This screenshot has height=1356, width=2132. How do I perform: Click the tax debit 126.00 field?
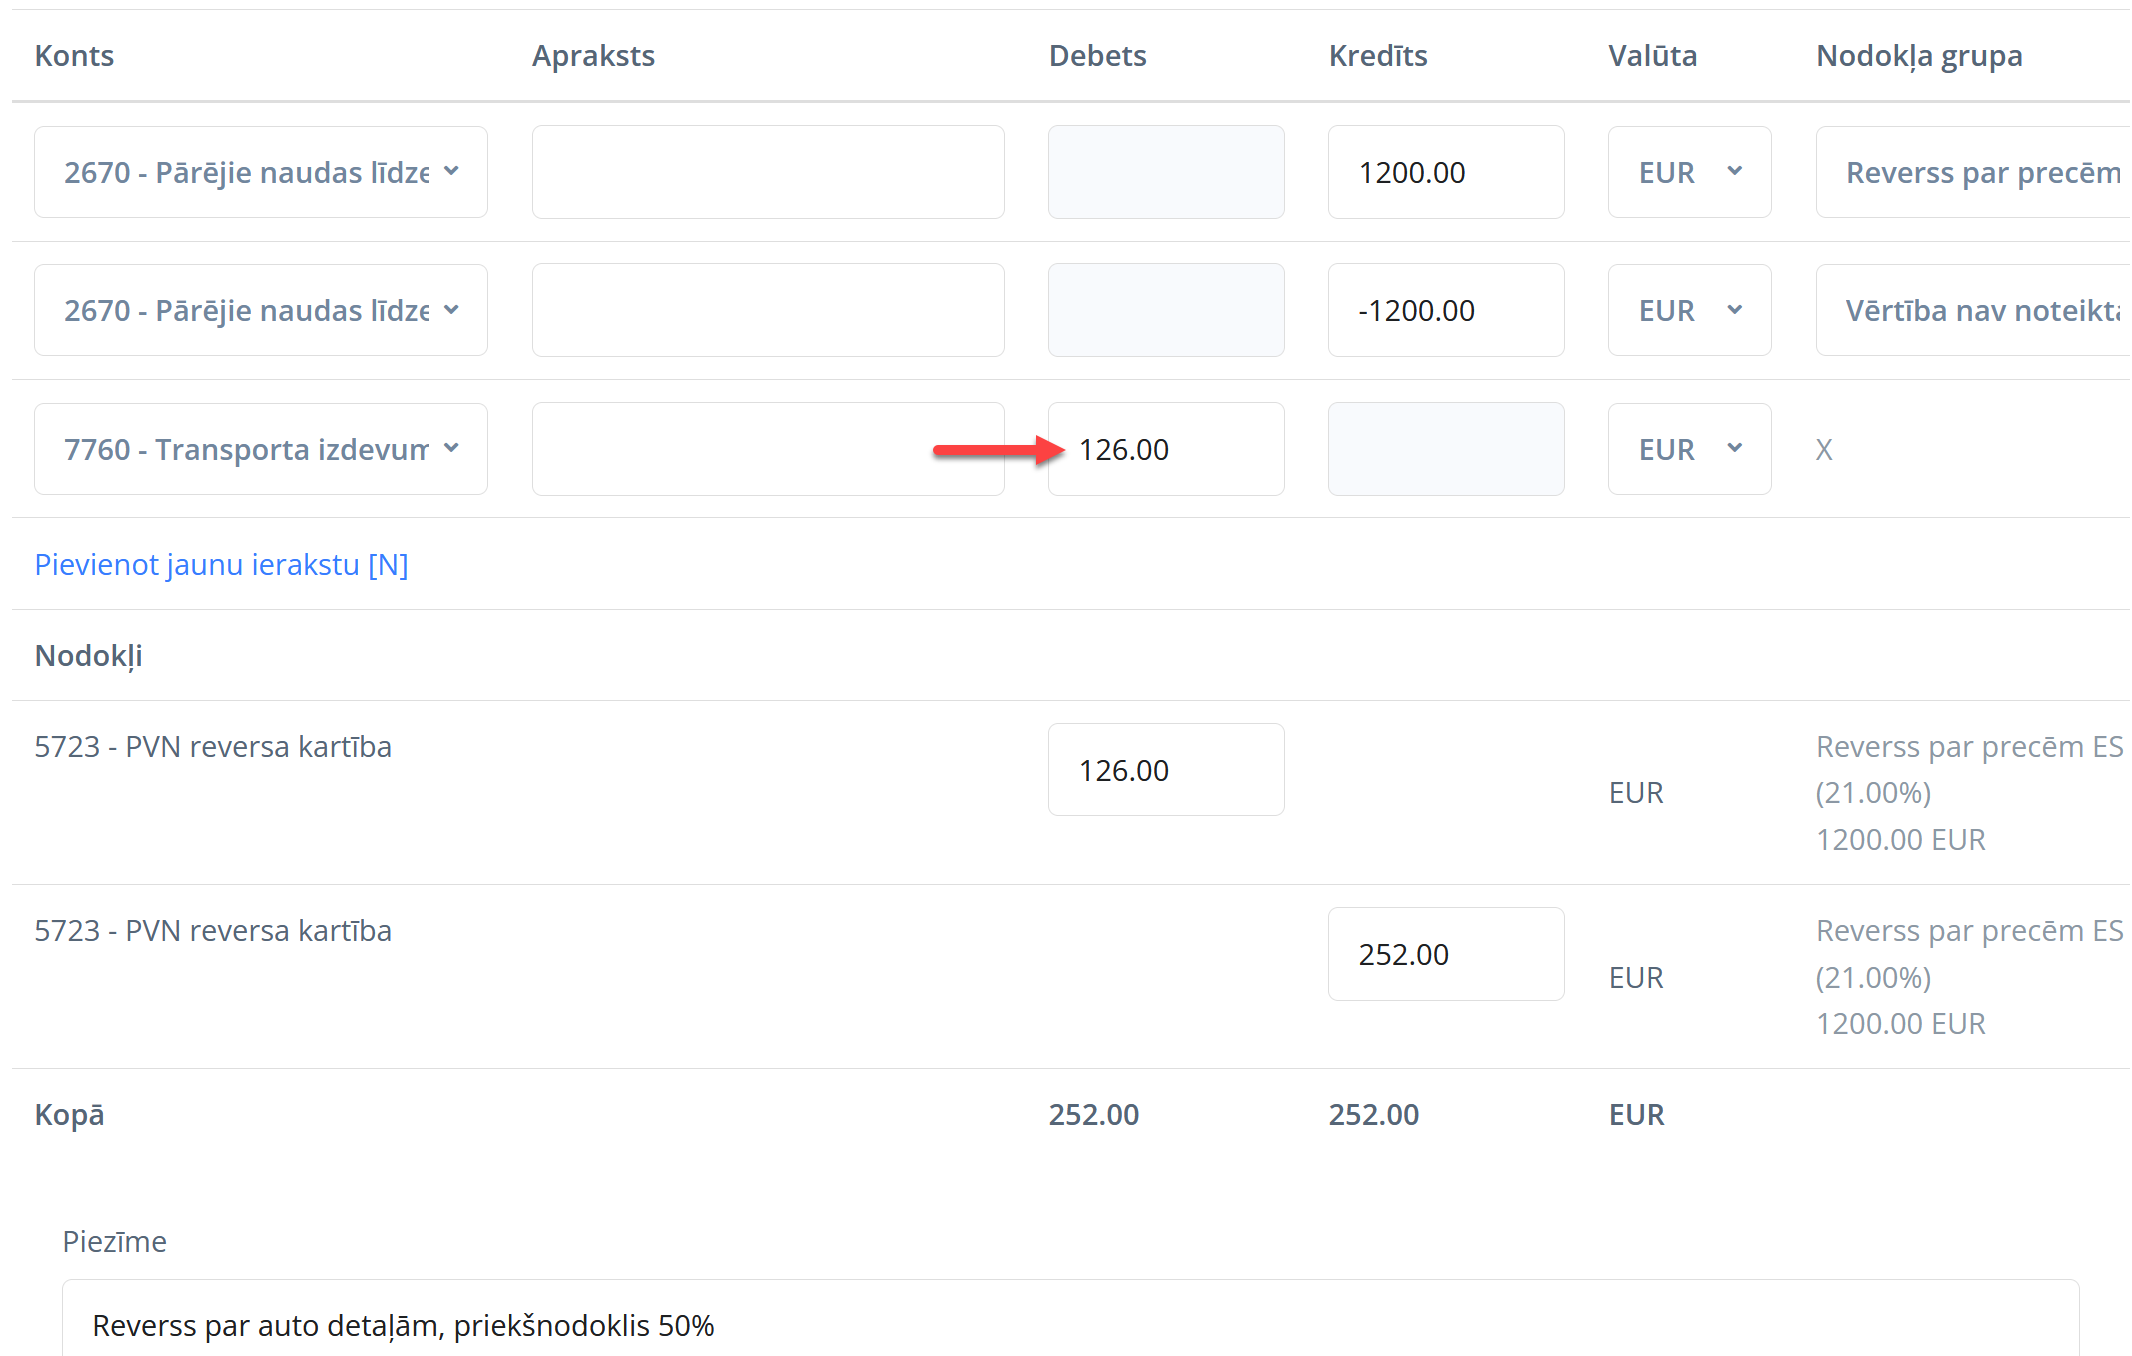coord(1165,770)
